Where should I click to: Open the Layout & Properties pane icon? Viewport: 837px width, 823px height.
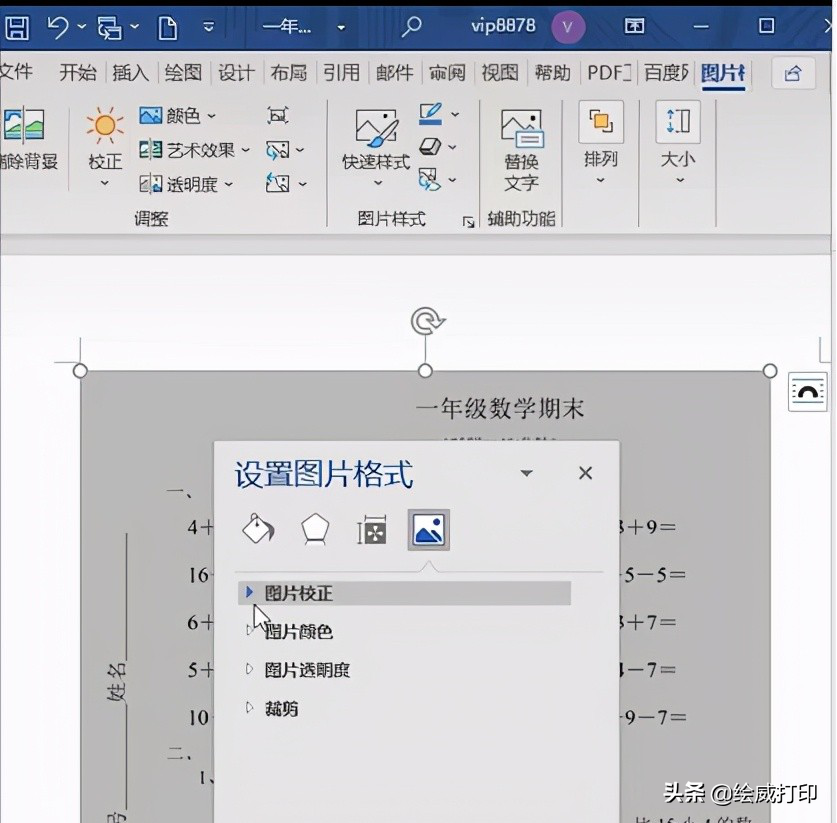[x=372, y=531]
